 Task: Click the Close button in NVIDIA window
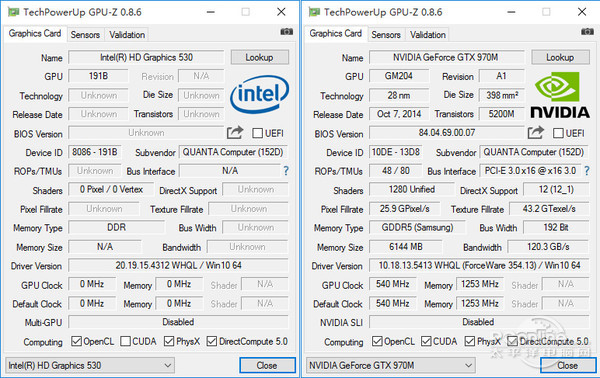click(568, 365)
